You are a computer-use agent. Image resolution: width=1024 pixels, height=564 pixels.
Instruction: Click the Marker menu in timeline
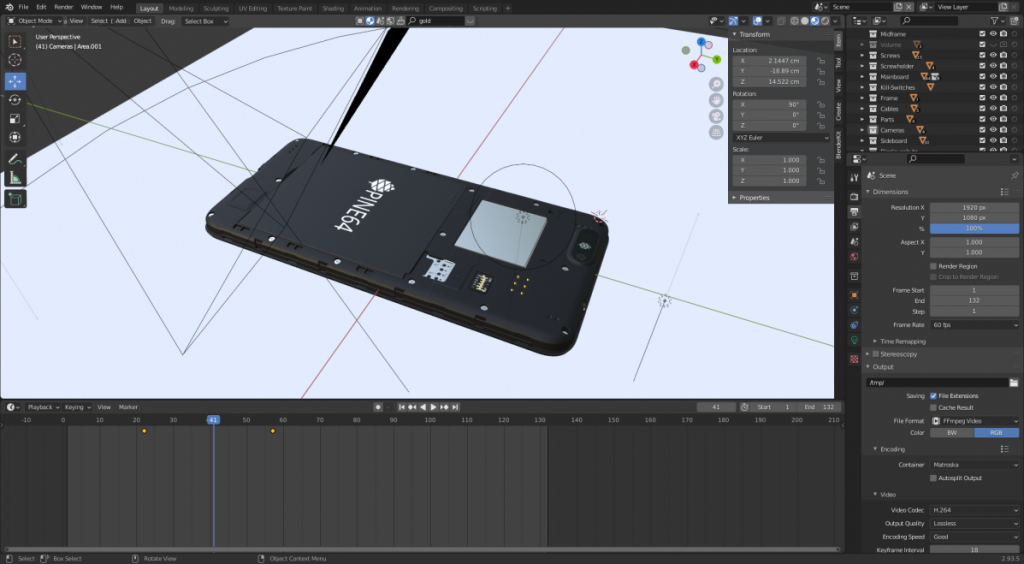[128, 407]
